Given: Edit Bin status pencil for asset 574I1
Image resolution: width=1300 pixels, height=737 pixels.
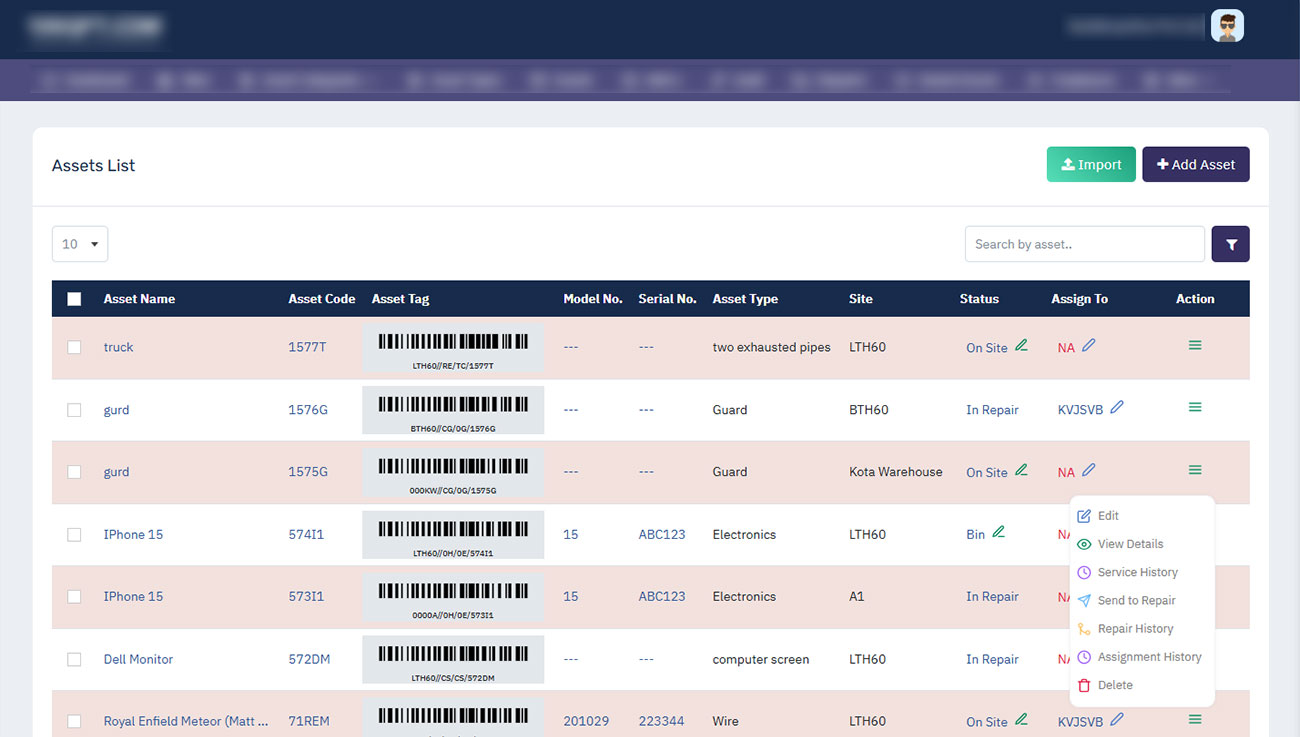Looking at the screenshot, I should (x=999, y=532).
